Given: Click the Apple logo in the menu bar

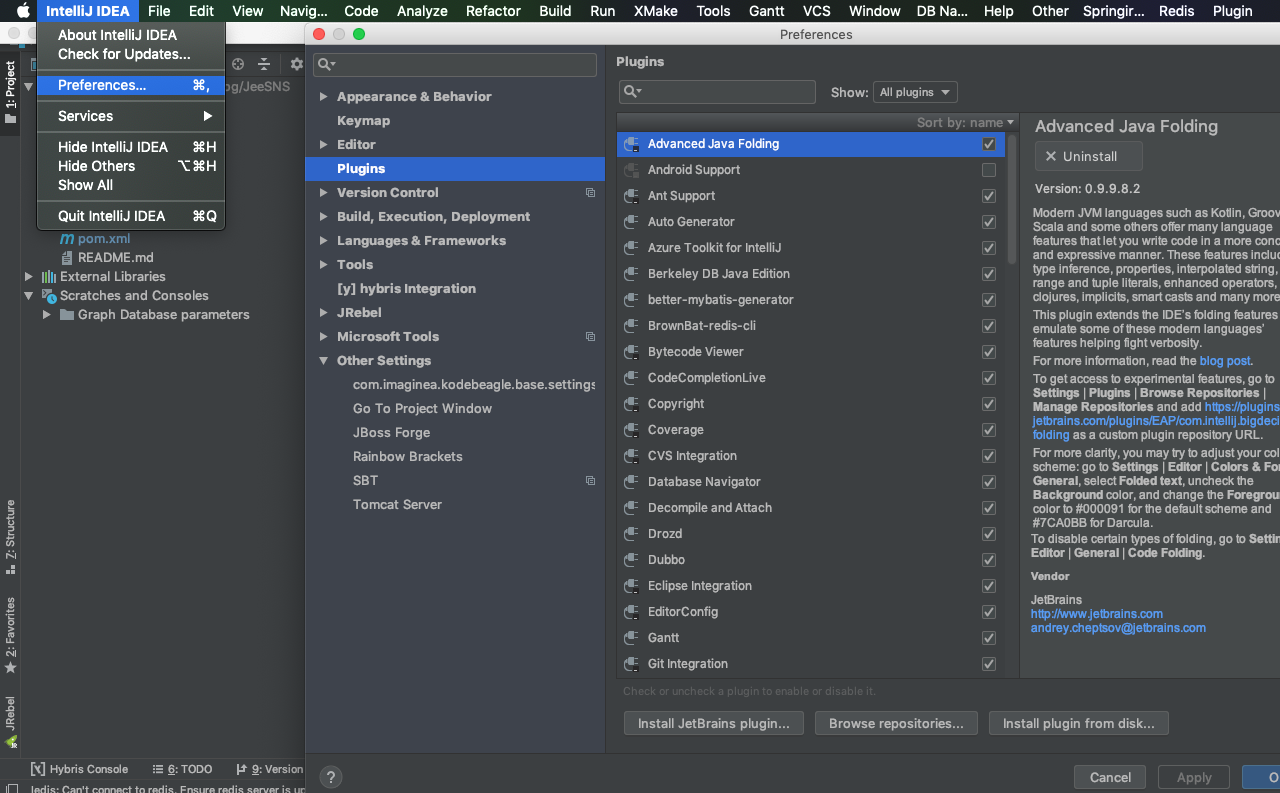Looking at the screenshot, I should [x=22, y=11].
